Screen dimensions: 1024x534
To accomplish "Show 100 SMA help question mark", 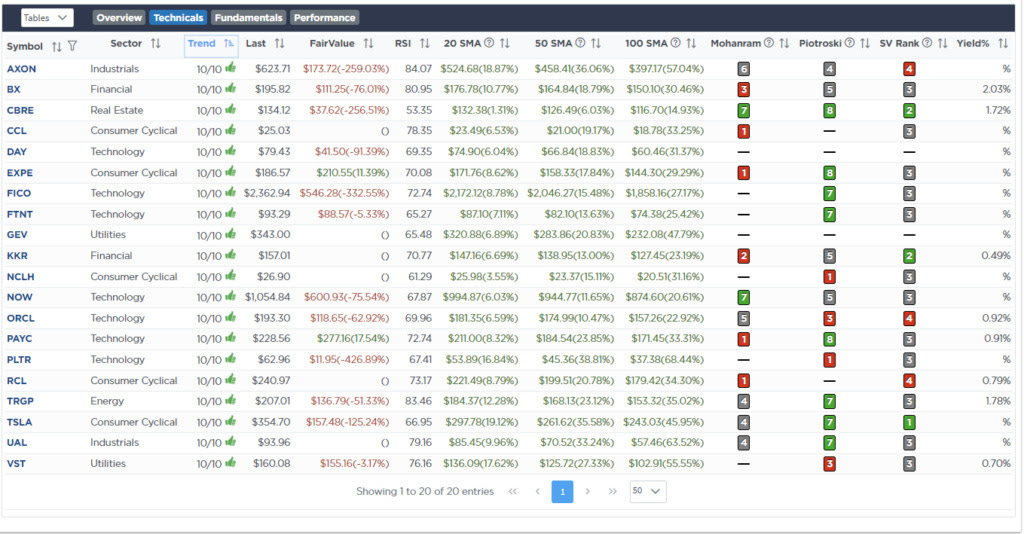I will click(x=675, y=44).
